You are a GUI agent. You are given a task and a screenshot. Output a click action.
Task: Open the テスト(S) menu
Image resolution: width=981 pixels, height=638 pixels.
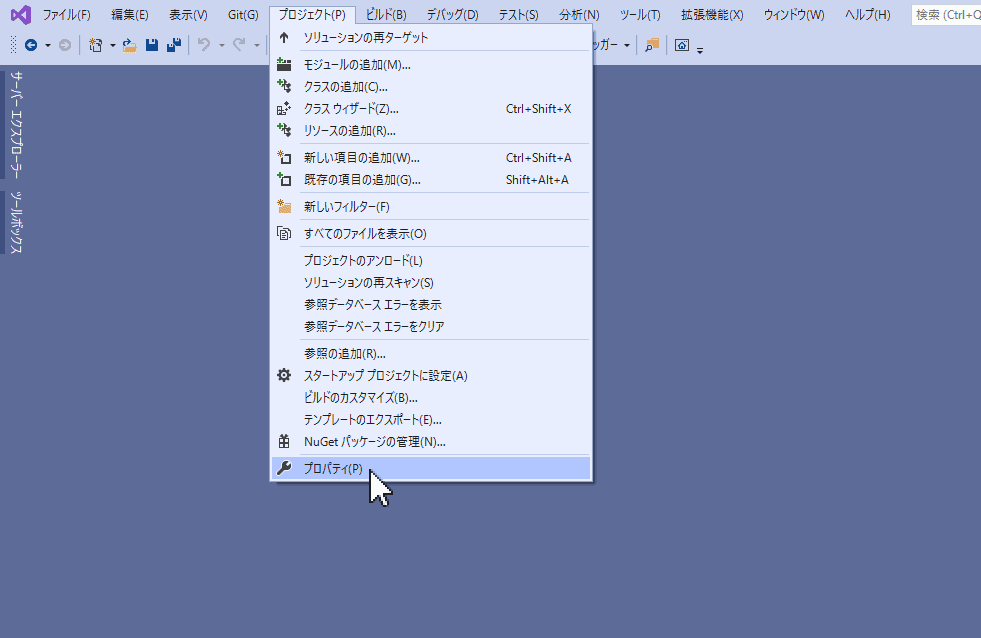(518, 14)
